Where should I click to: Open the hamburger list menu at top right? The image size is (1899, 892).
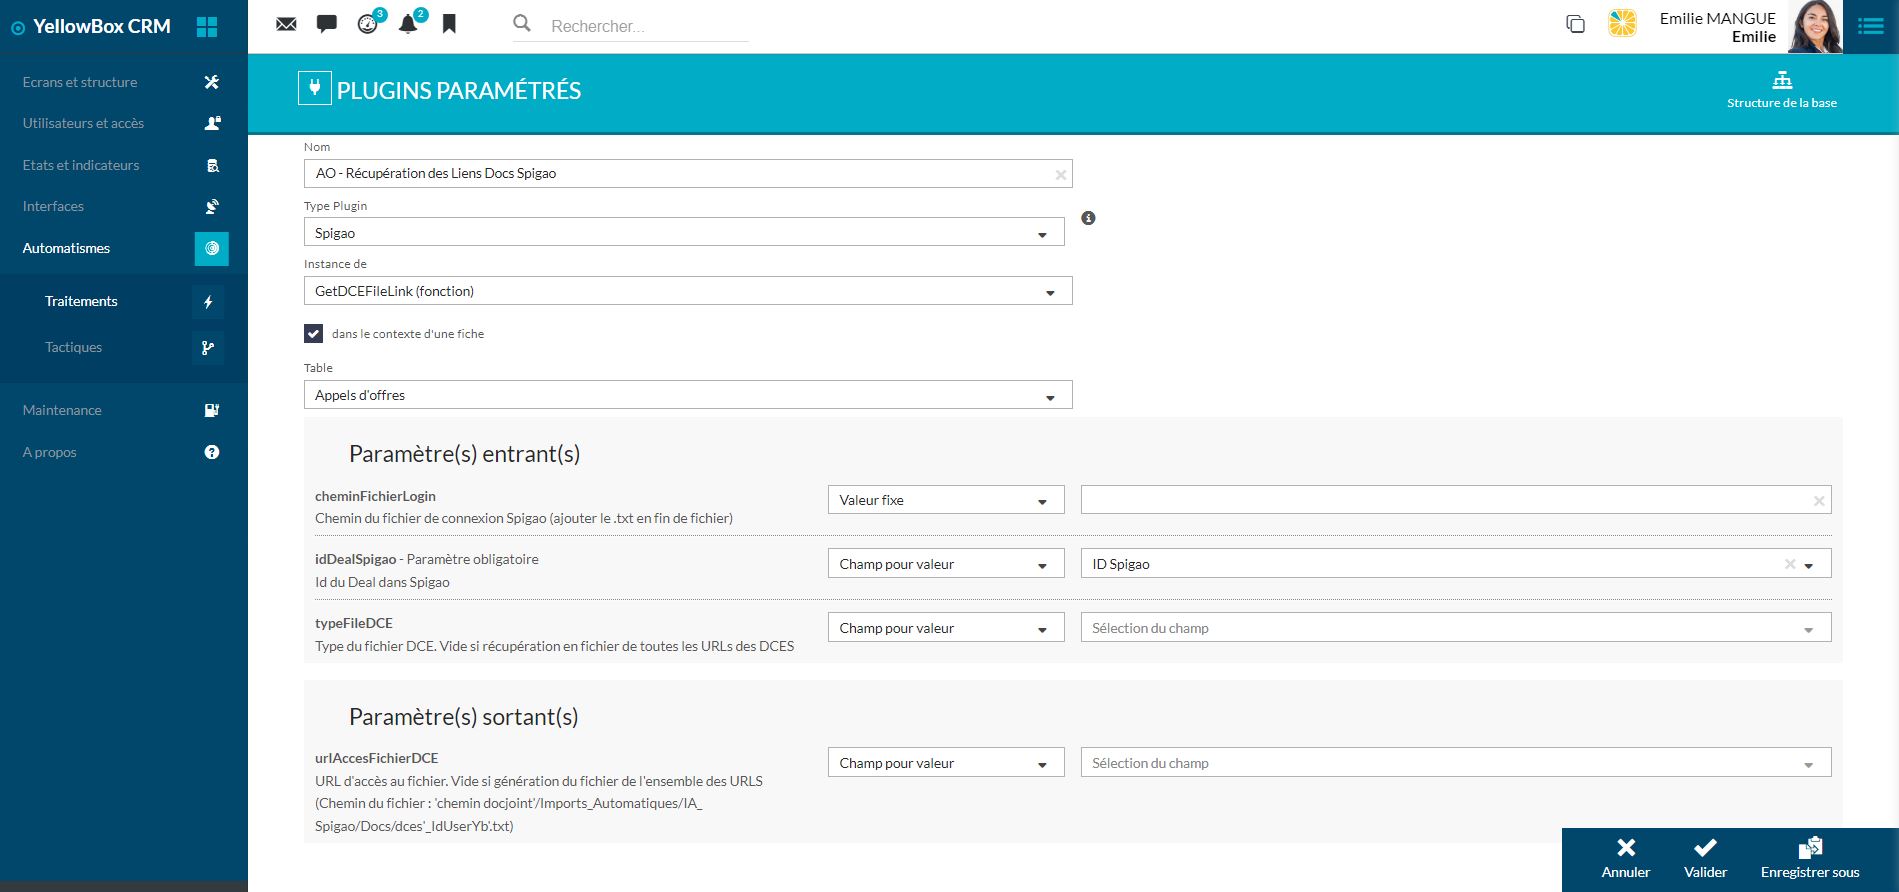click(1870, 27)
